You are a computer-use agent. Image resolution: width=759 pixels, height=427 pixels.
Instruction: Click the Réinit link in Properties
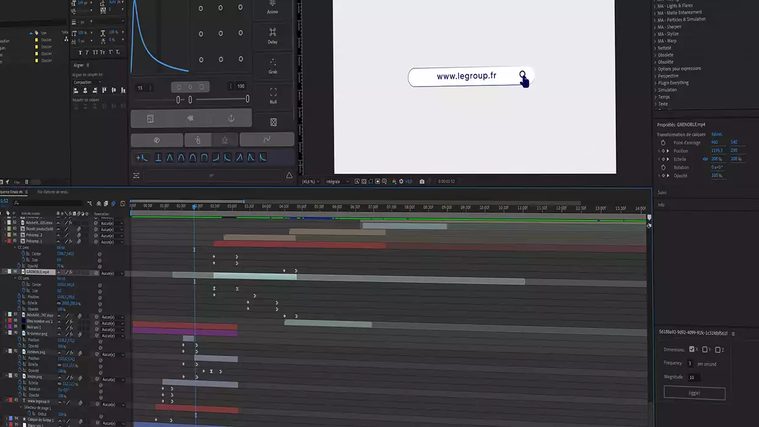(x=716, y=134)
